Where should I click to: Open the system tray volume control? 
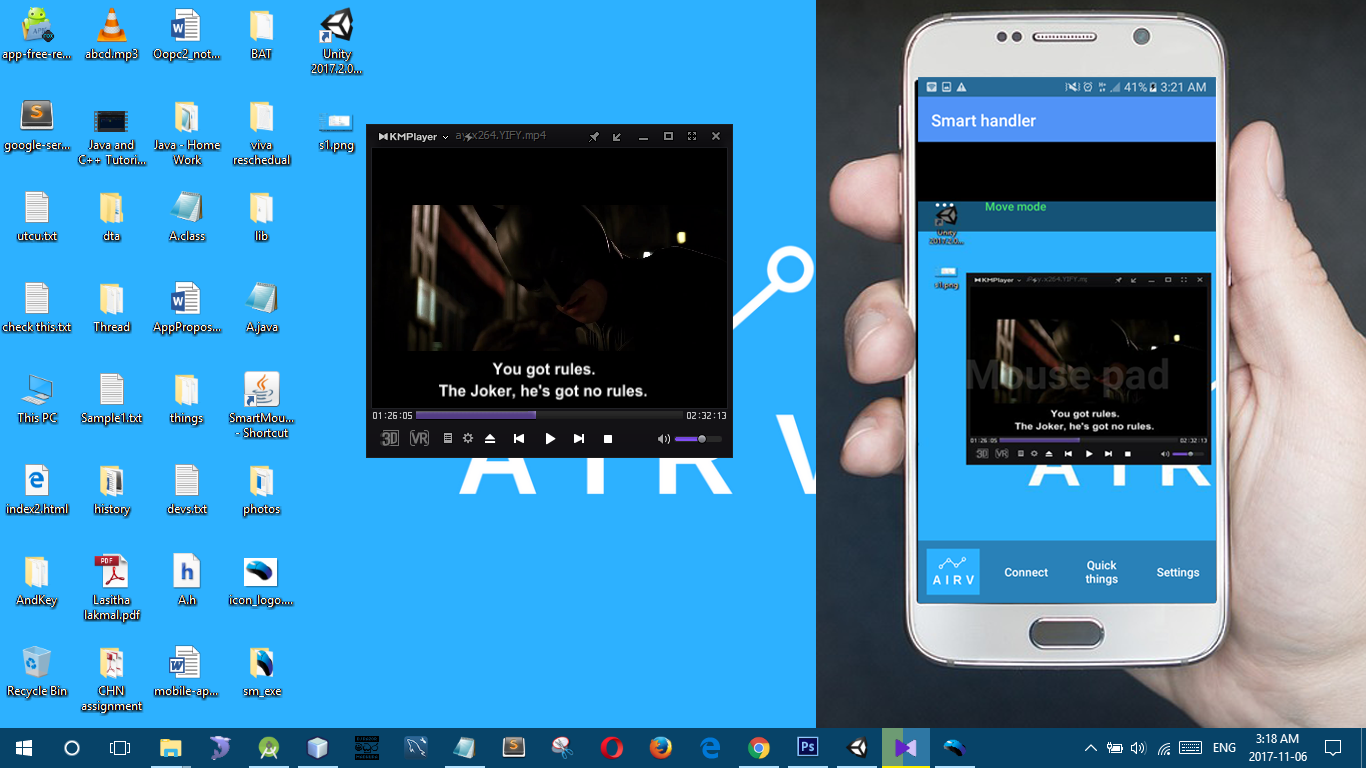pyautogui.click(x=1140, y=747)
